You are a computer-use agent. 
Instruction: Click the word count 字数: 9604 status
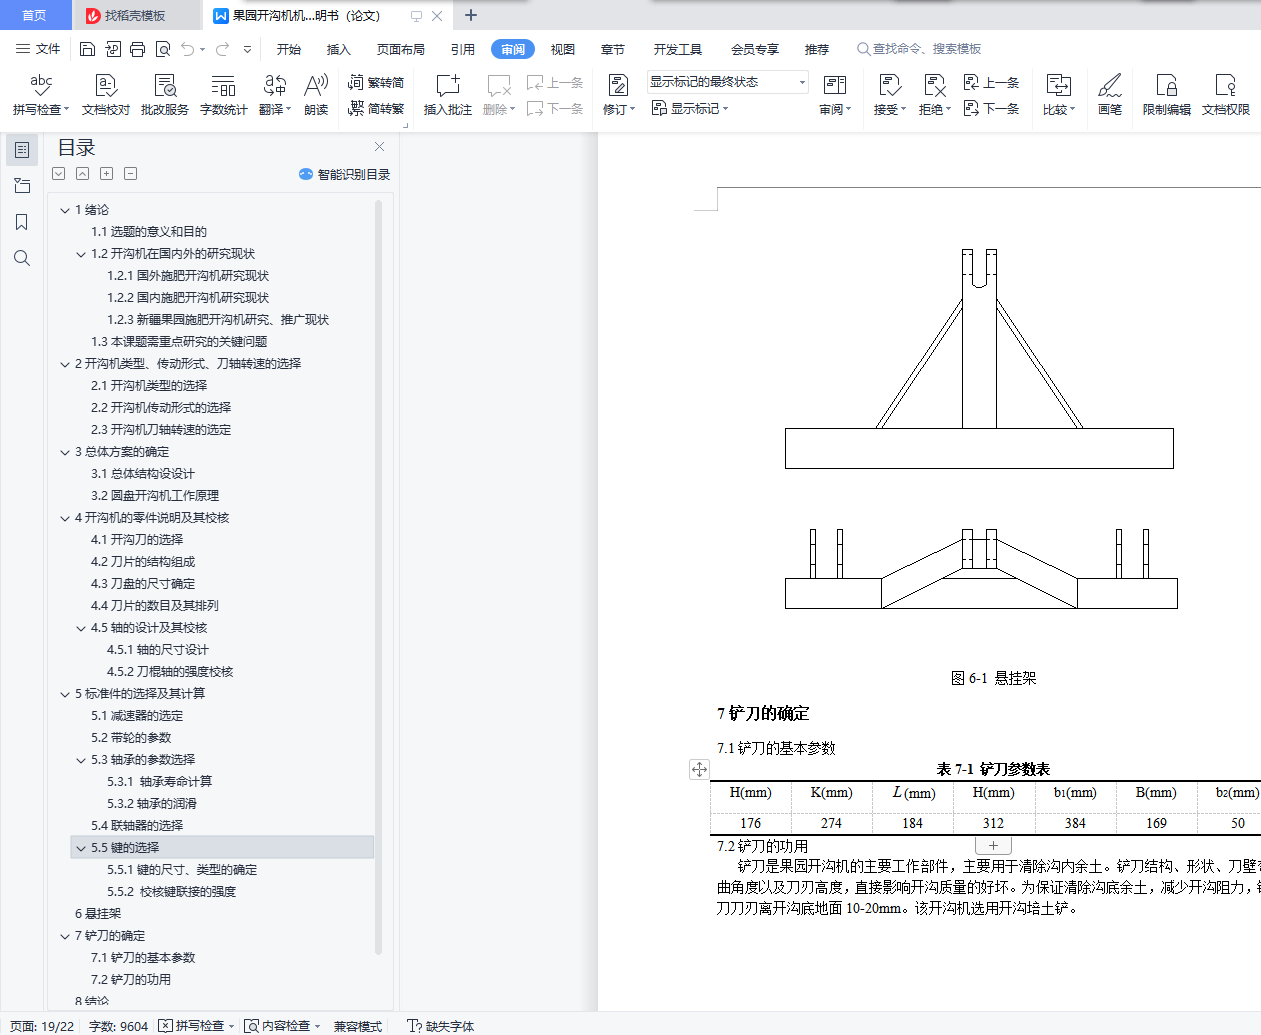[x=118, y=1026]
